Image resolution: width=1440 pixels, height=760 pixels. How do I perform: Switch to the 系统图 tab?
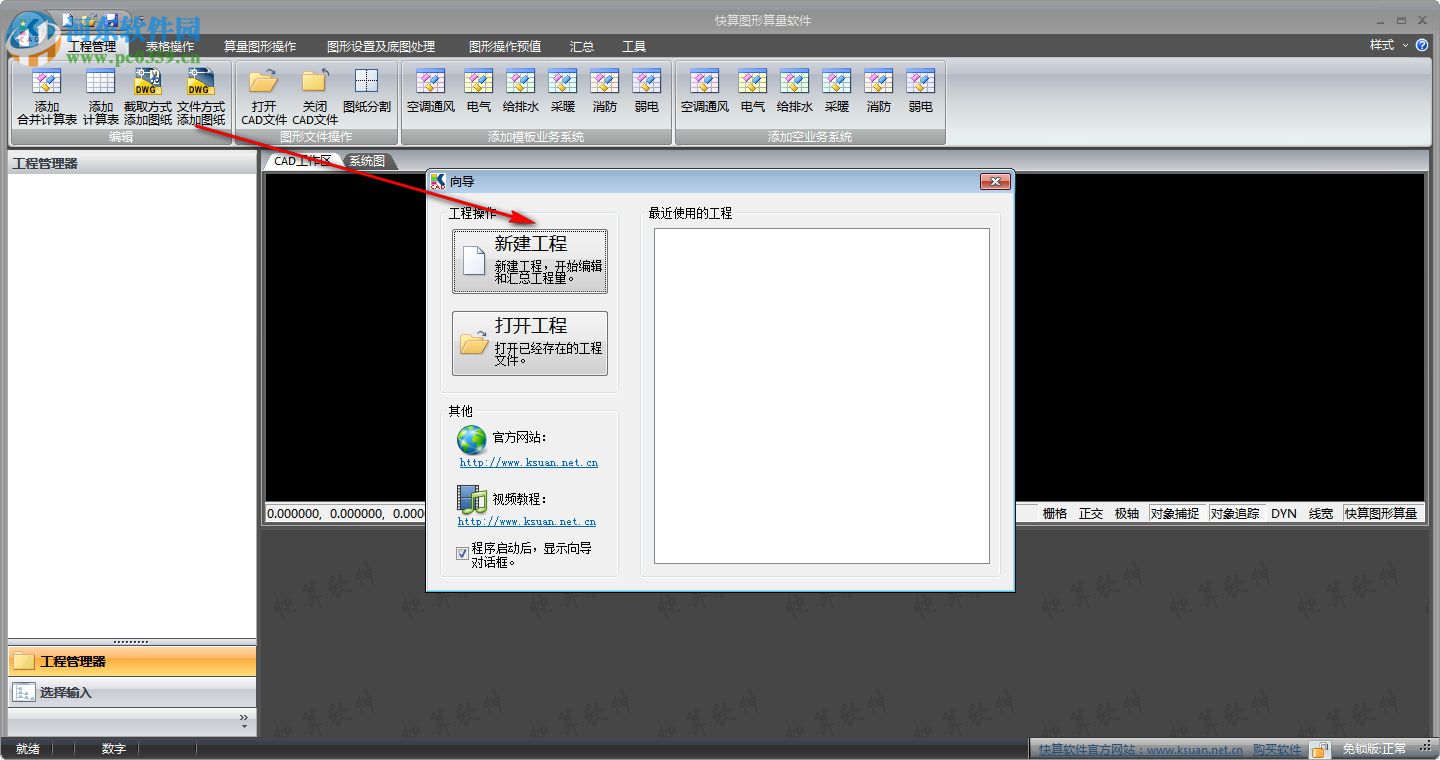(x=367, y=160)
